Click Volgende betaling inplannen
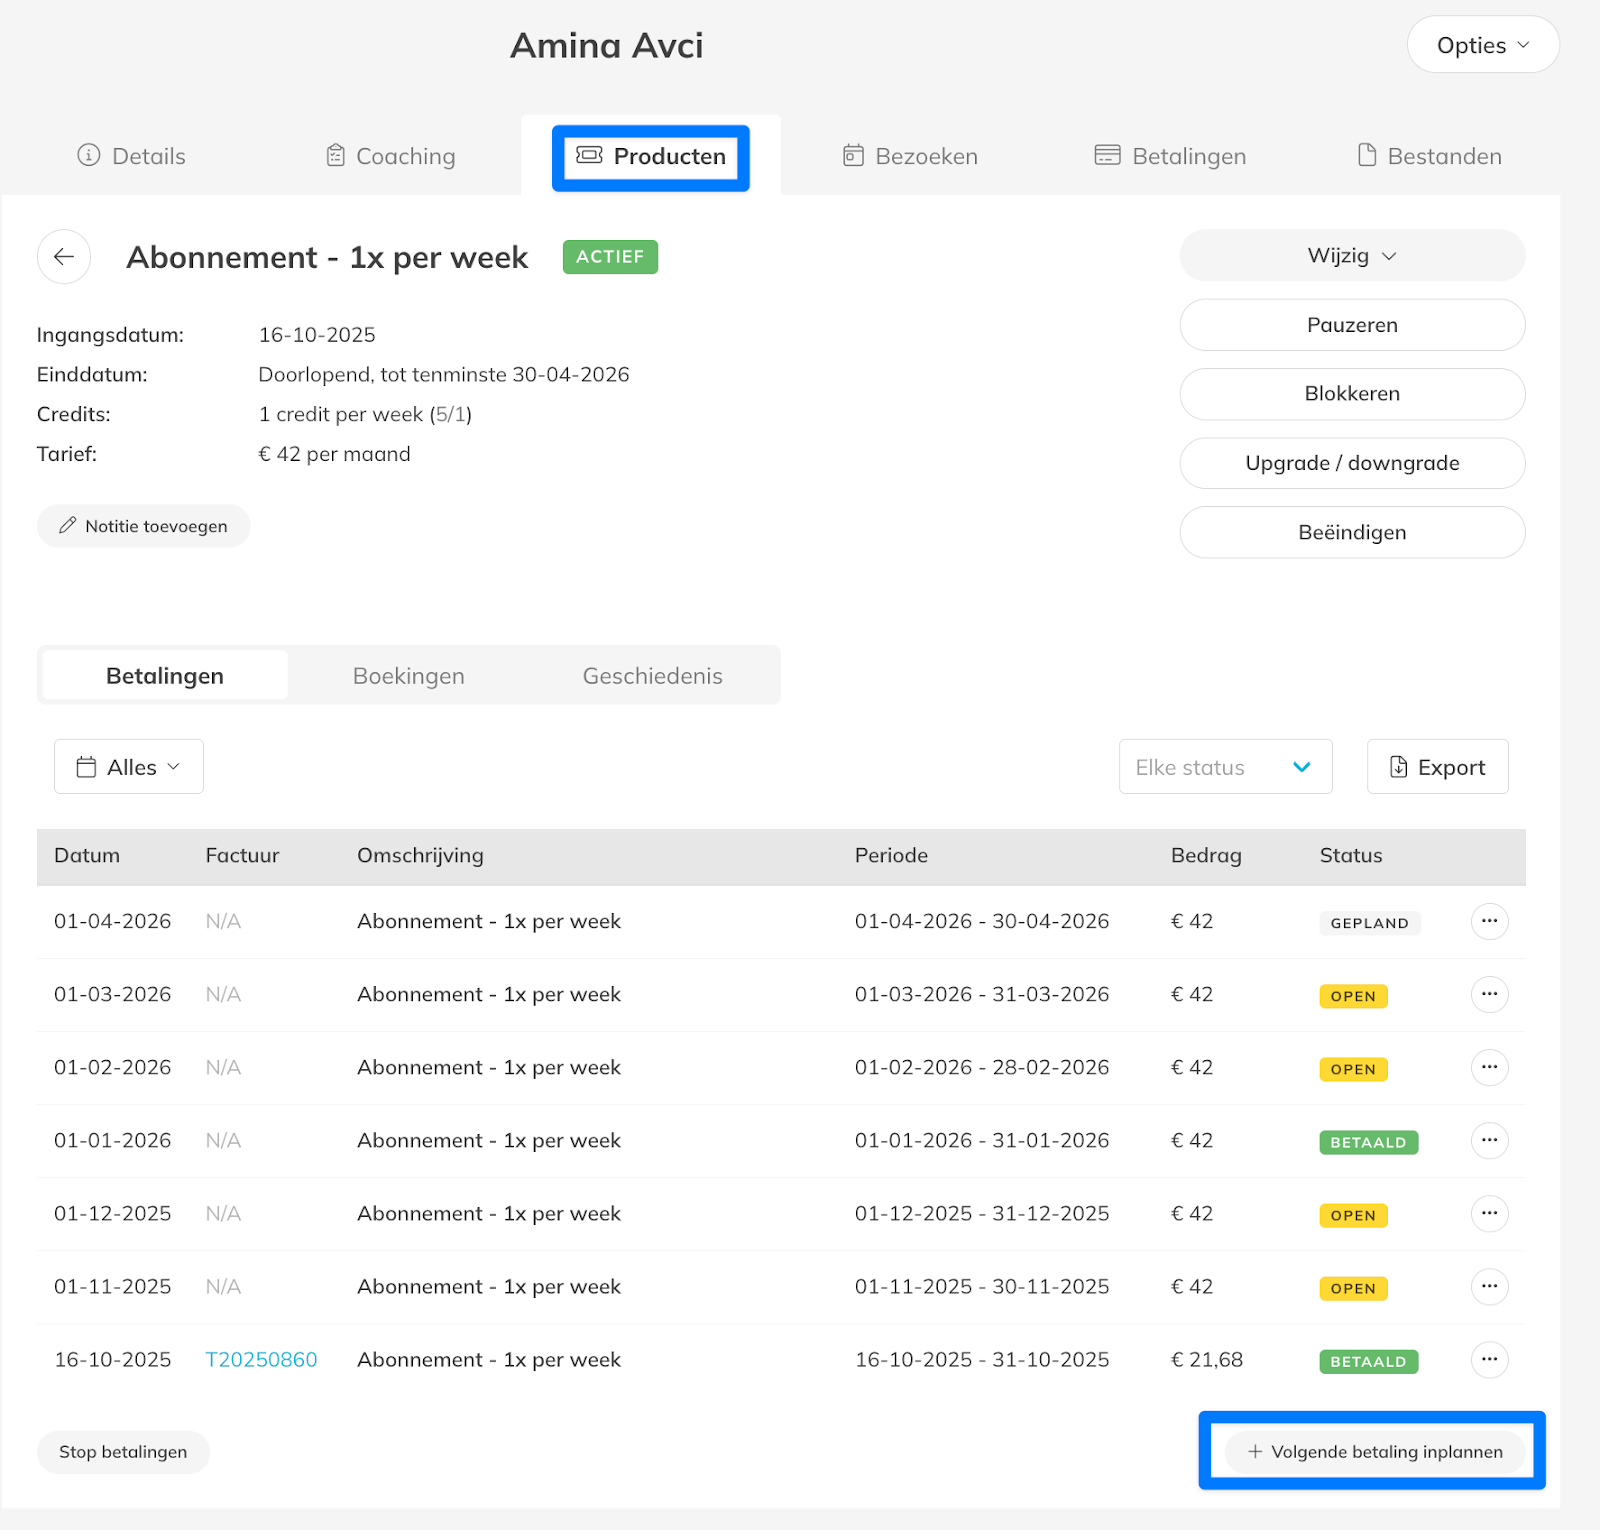The width and height of the screenshot is (1600, 1530). [1374, 1451]
